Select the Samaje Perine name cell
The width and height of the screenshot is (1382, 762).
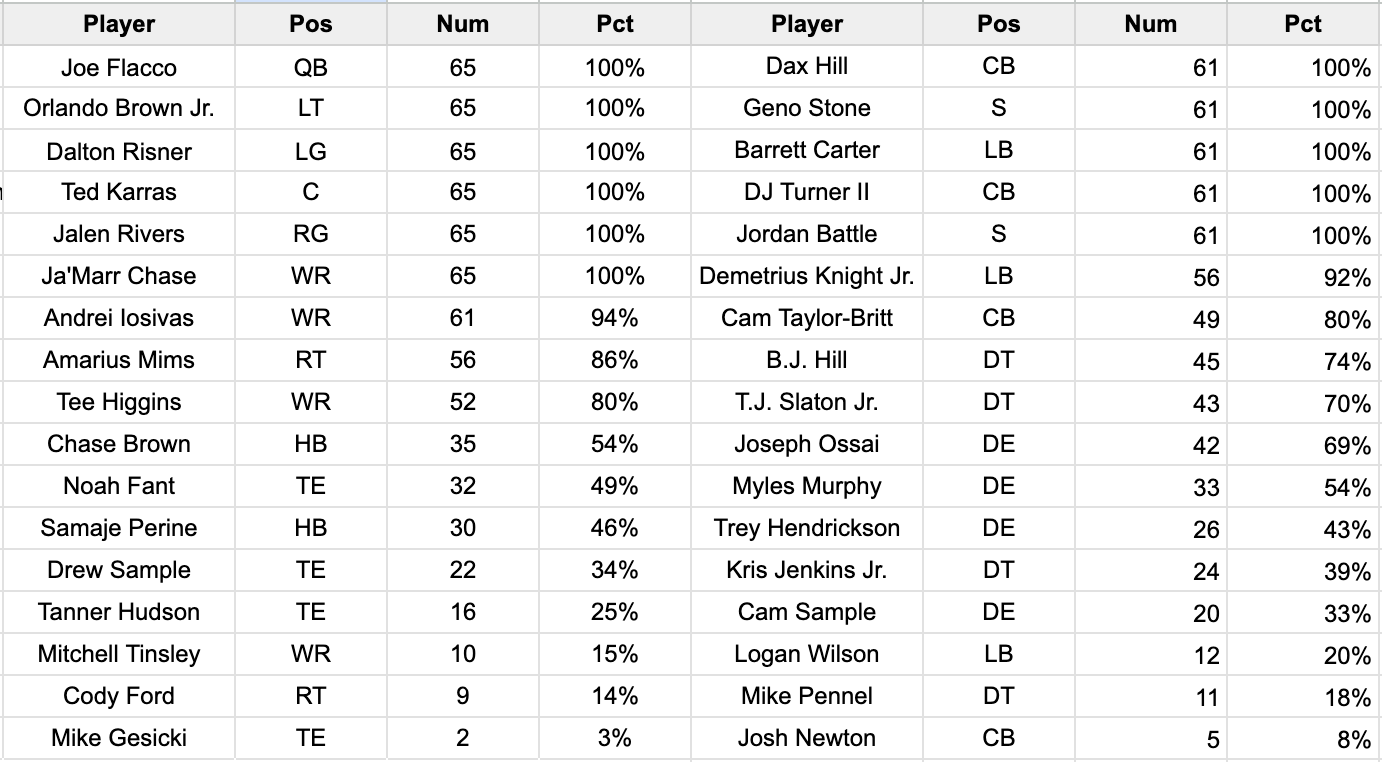coord(118,528)
